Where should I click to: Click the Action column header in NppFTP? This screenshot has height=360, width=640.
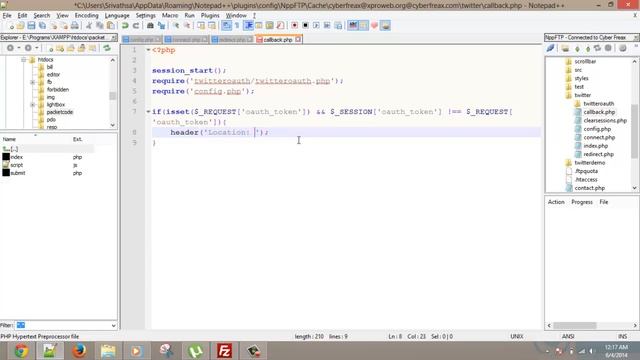pyautogui.click(x=556, y=202)
